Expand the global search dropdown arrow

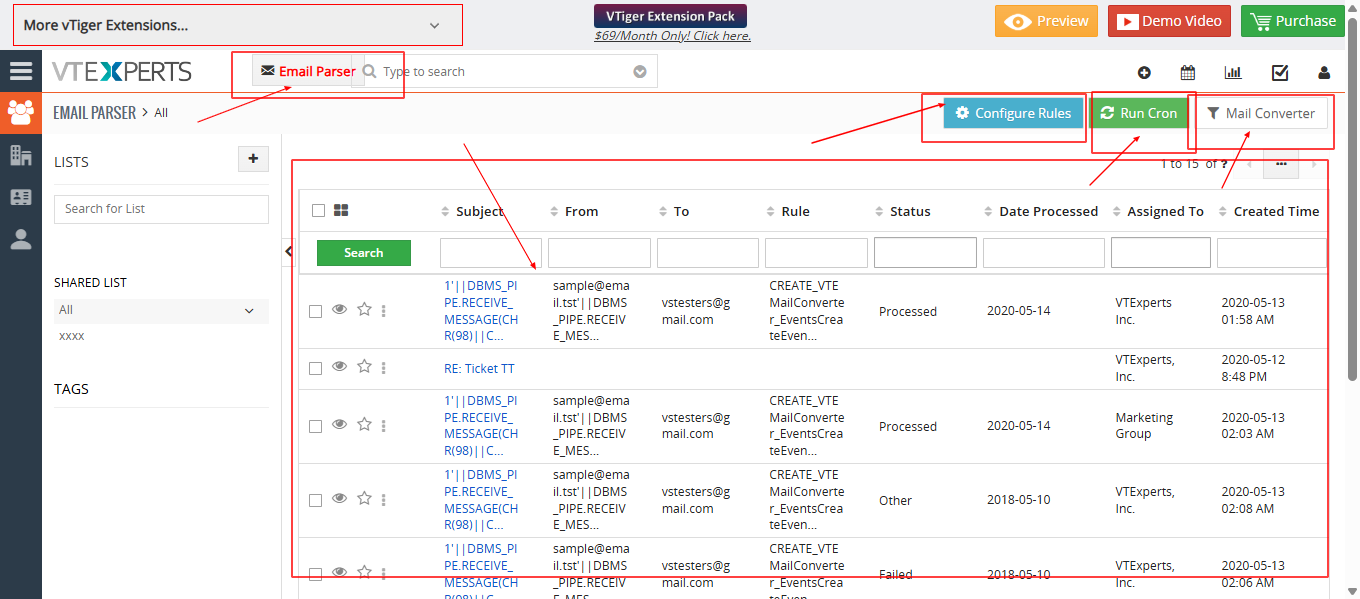coord(640,72)
